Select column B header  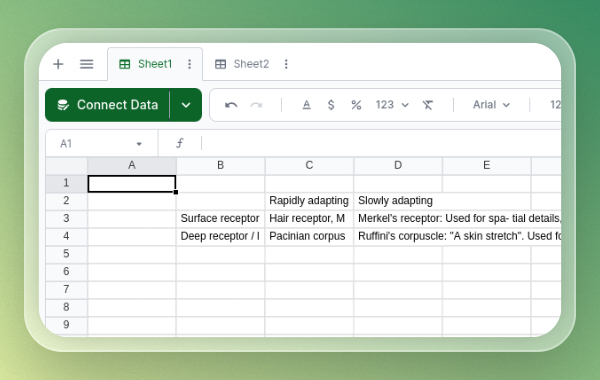point(220,165)
